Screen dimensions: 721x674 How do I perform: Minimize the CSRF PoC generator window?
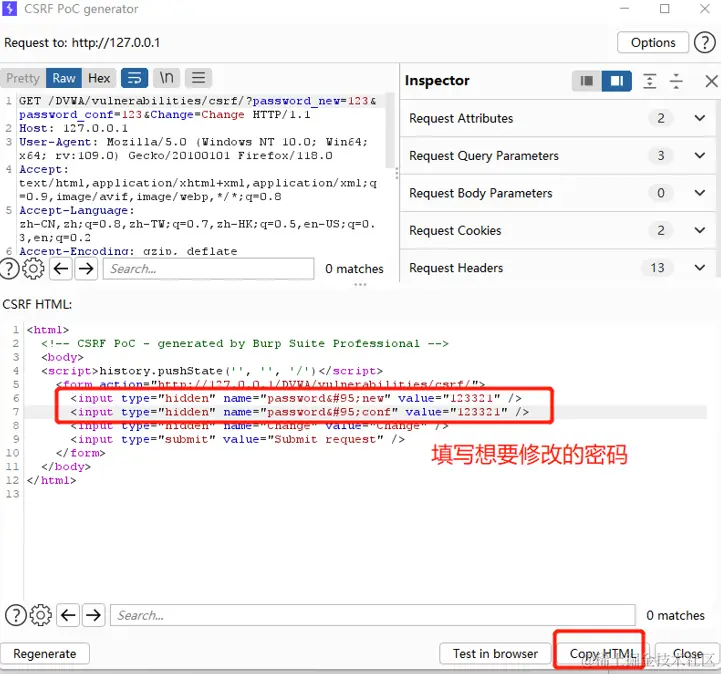pos(624,9)
